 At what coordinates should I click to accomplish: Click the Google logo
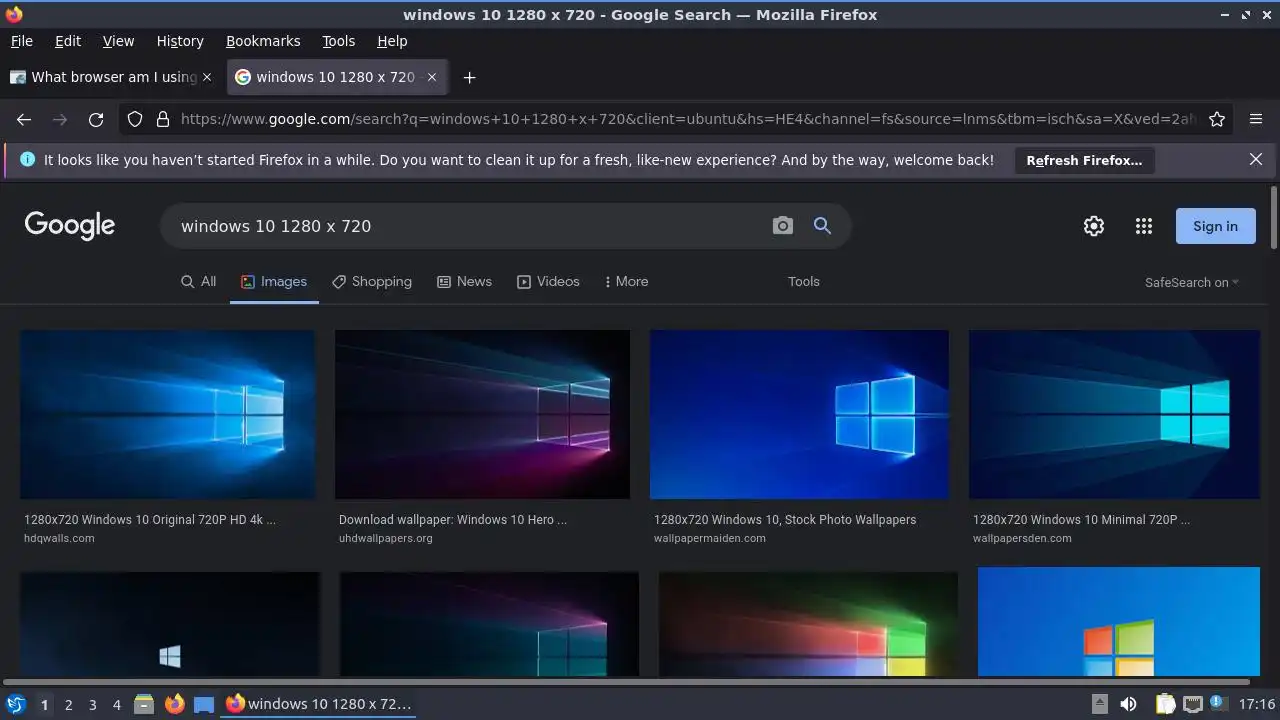click(70, 226)
